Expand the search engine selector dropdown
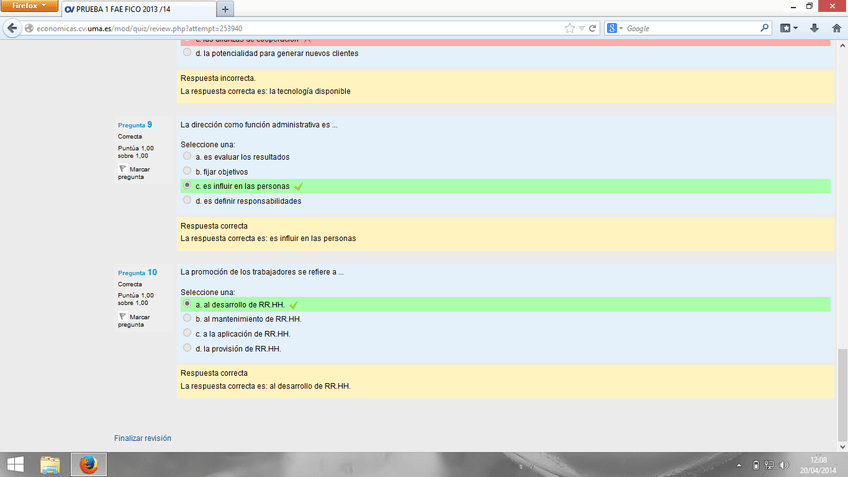Viewport: 848px width, 477px height. [615, 28]
